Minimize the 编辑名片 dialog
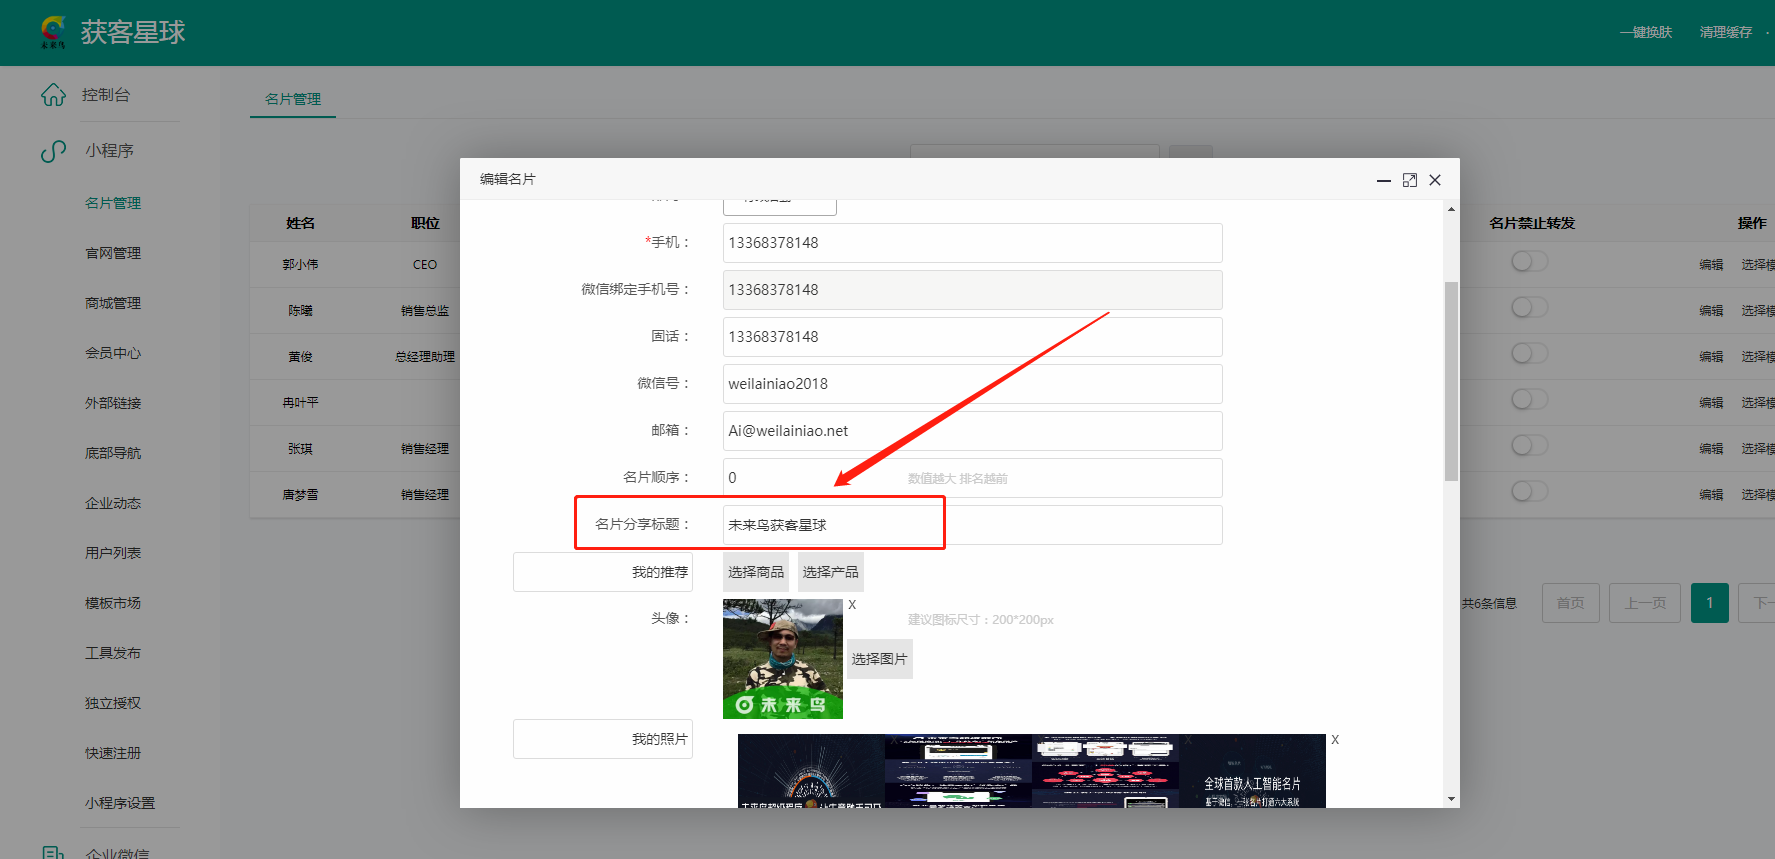The image size is (1775, 859). point(1384,180)
